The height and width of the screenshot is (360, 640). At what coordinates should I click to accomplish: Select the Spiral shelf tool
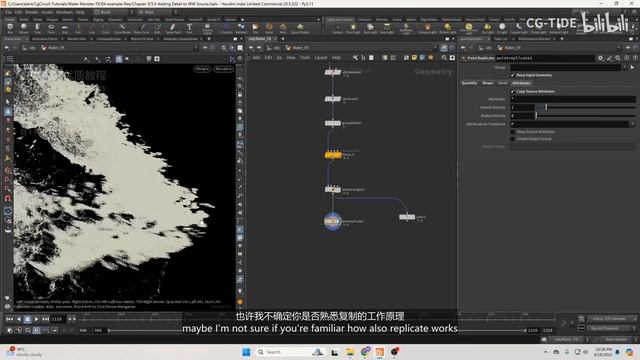click(269, 28)
